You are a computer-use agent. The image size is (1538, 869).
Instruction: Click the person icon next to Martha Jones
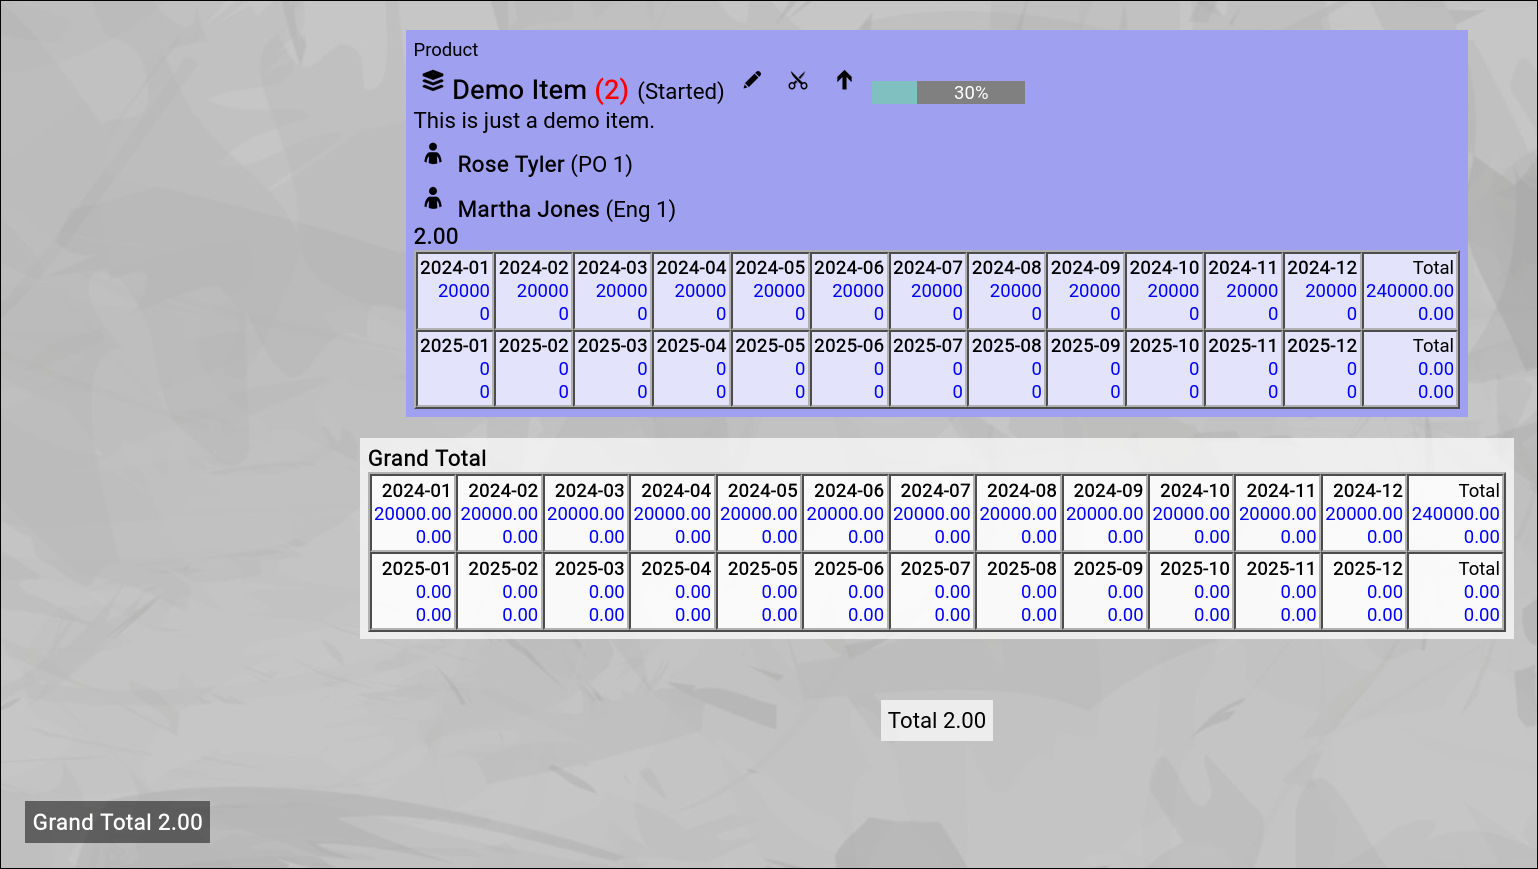(x=433, y=199)
